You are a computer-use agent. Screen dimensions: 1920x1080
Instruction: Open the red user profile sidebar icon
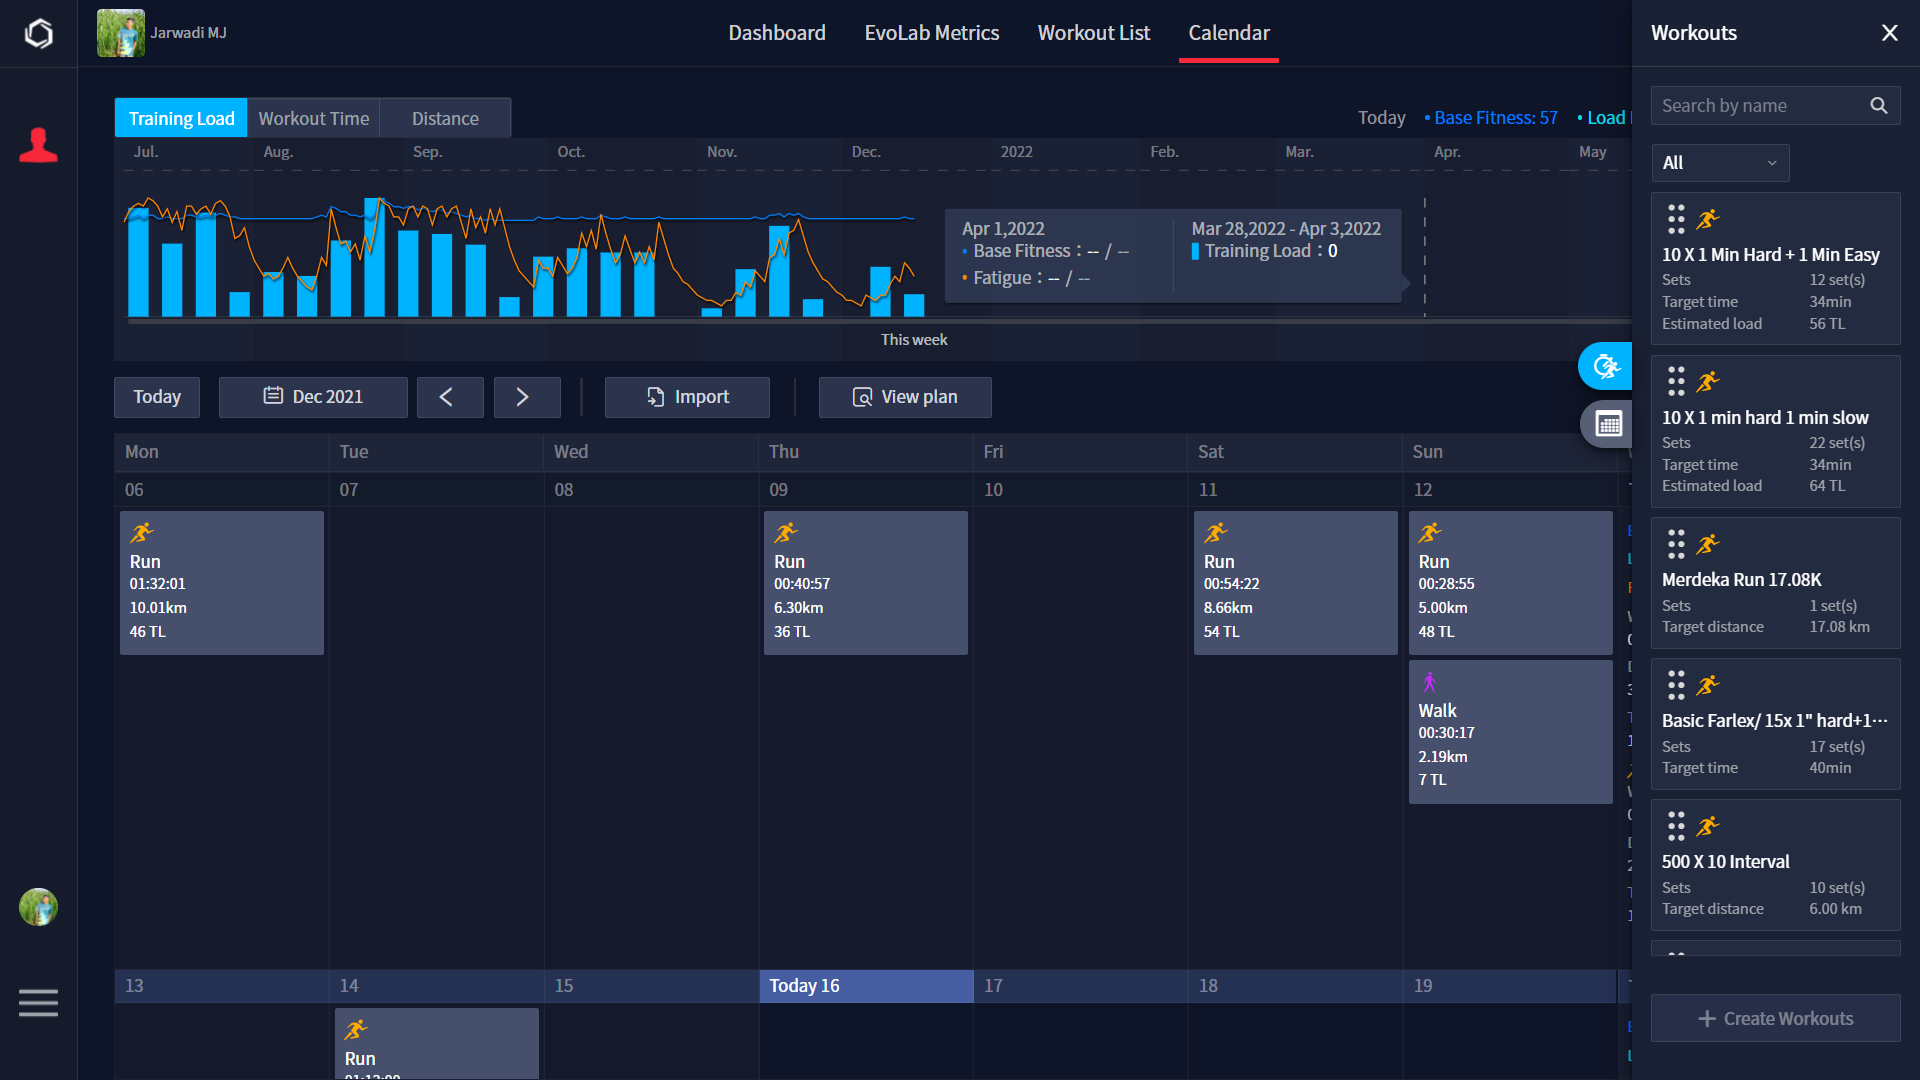click(38, 146)
